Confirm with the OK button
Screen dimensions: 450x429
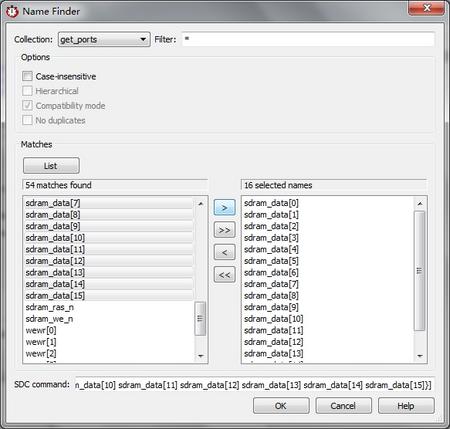pos(281,406)
